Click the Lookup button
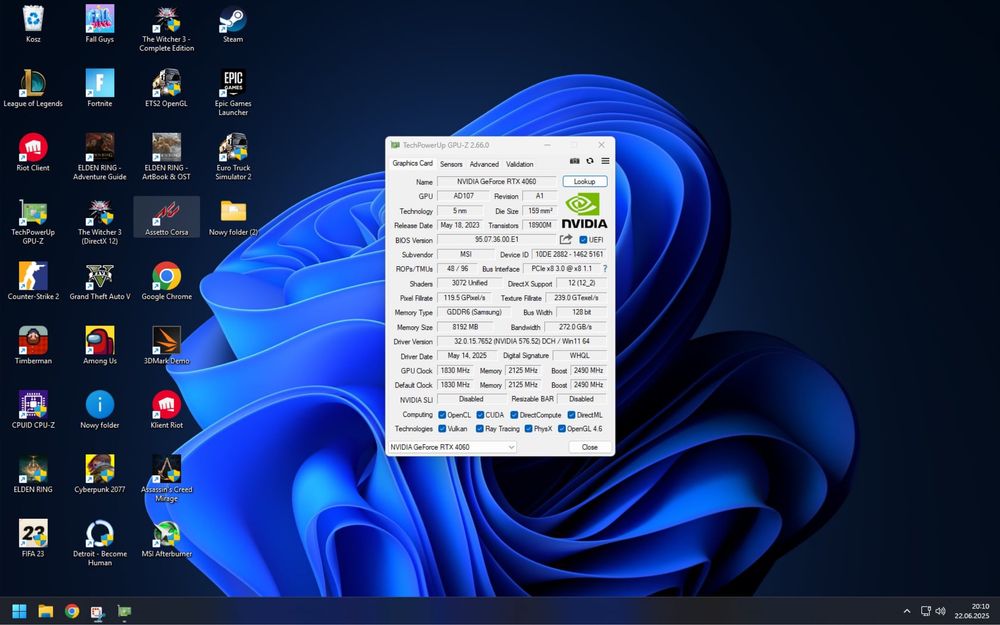This screenshot has width=1000, height=625. [585, 182]
